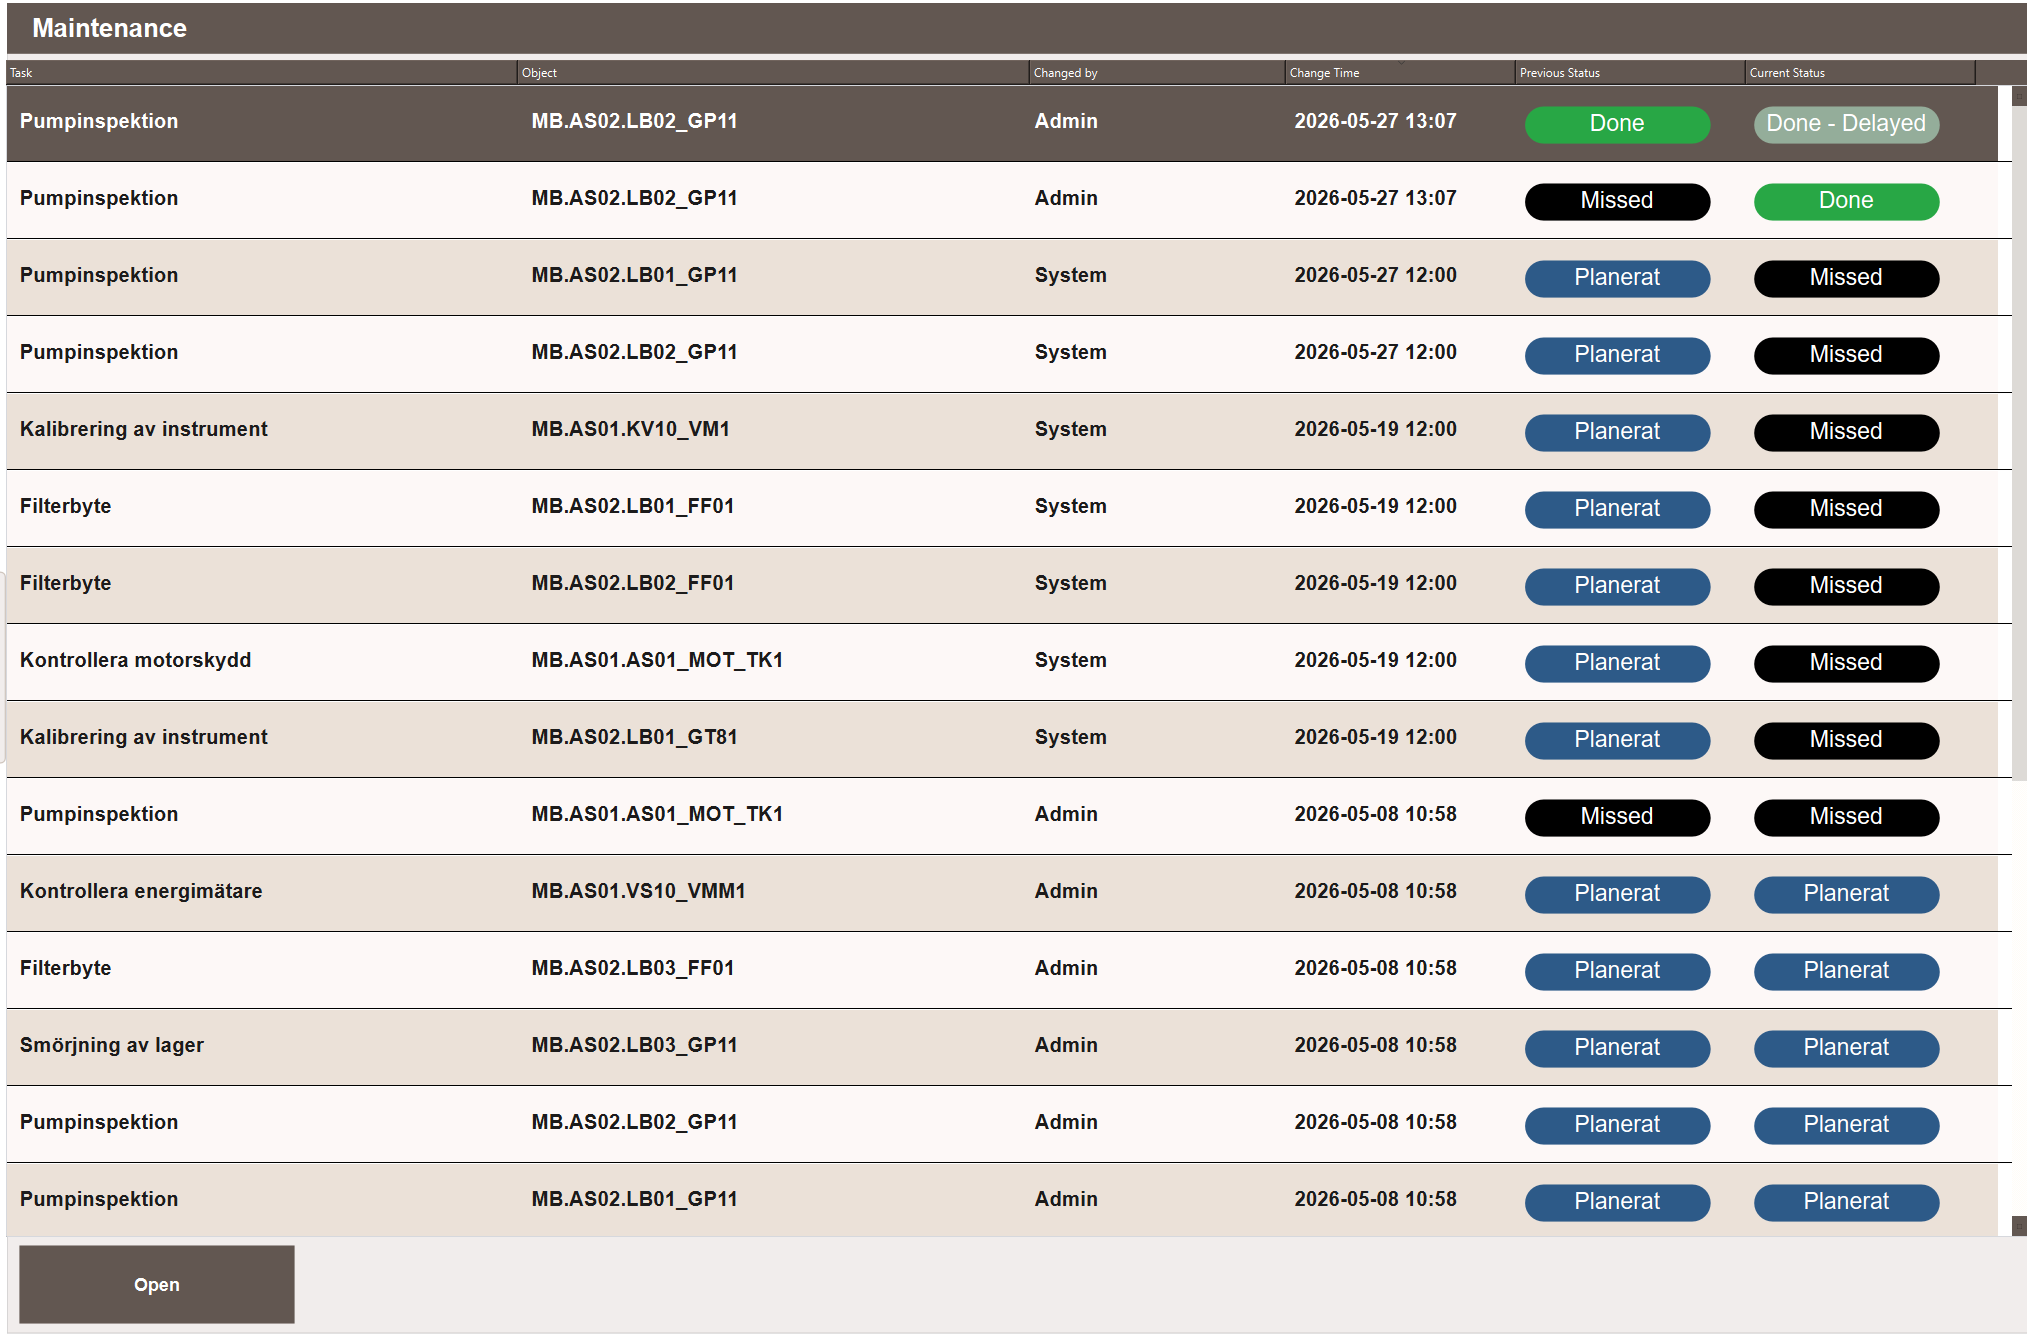The height and width of the screenshot is (1335, 2027).
Task: Click change time in Smörjning av lager row
Action: [1375, 1045]
